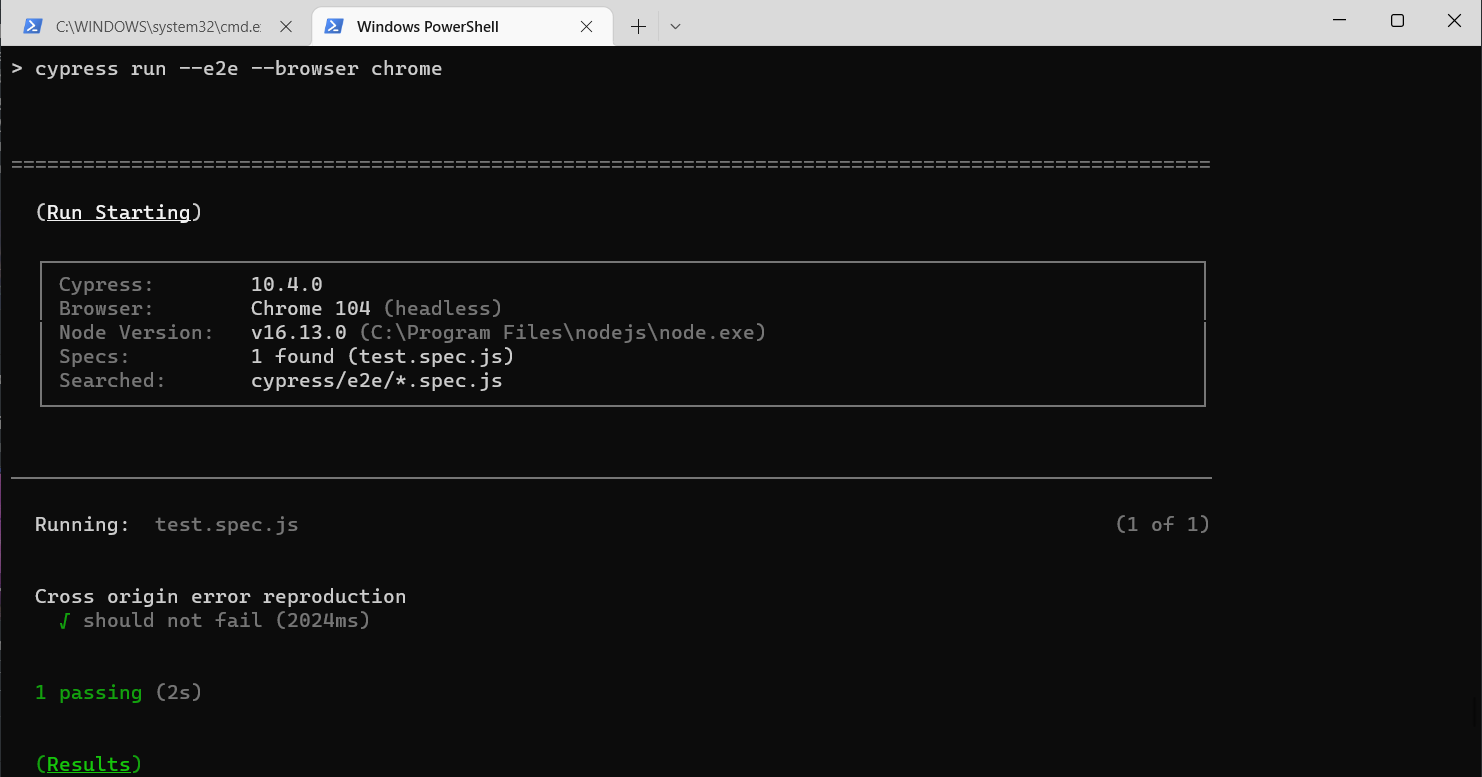Viewport: 1482px width, 777px height.
Task: Click the underlined Run Starting text
Action: click(x=118, y=212)
